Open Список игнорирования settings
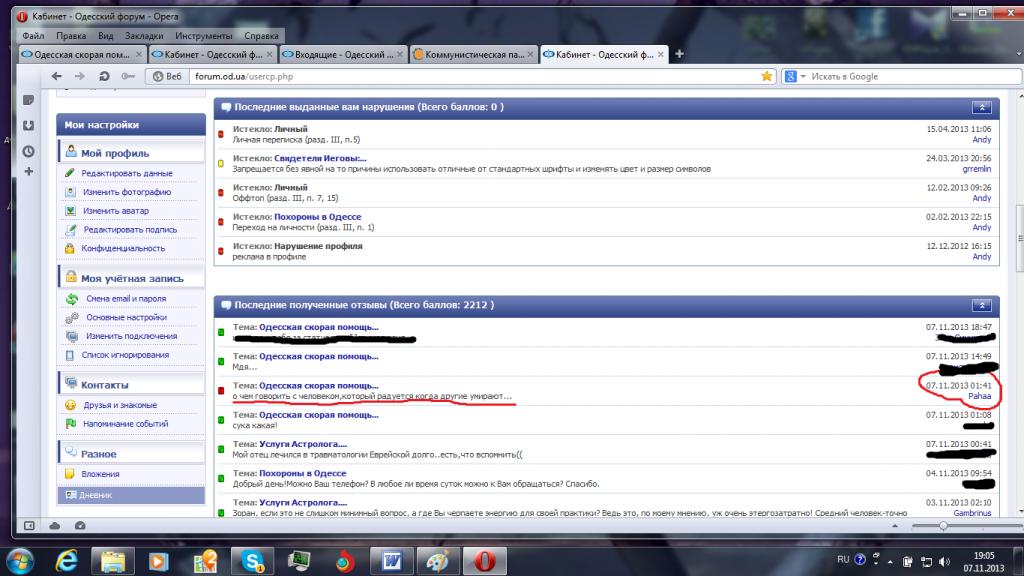 coord(124,354)
